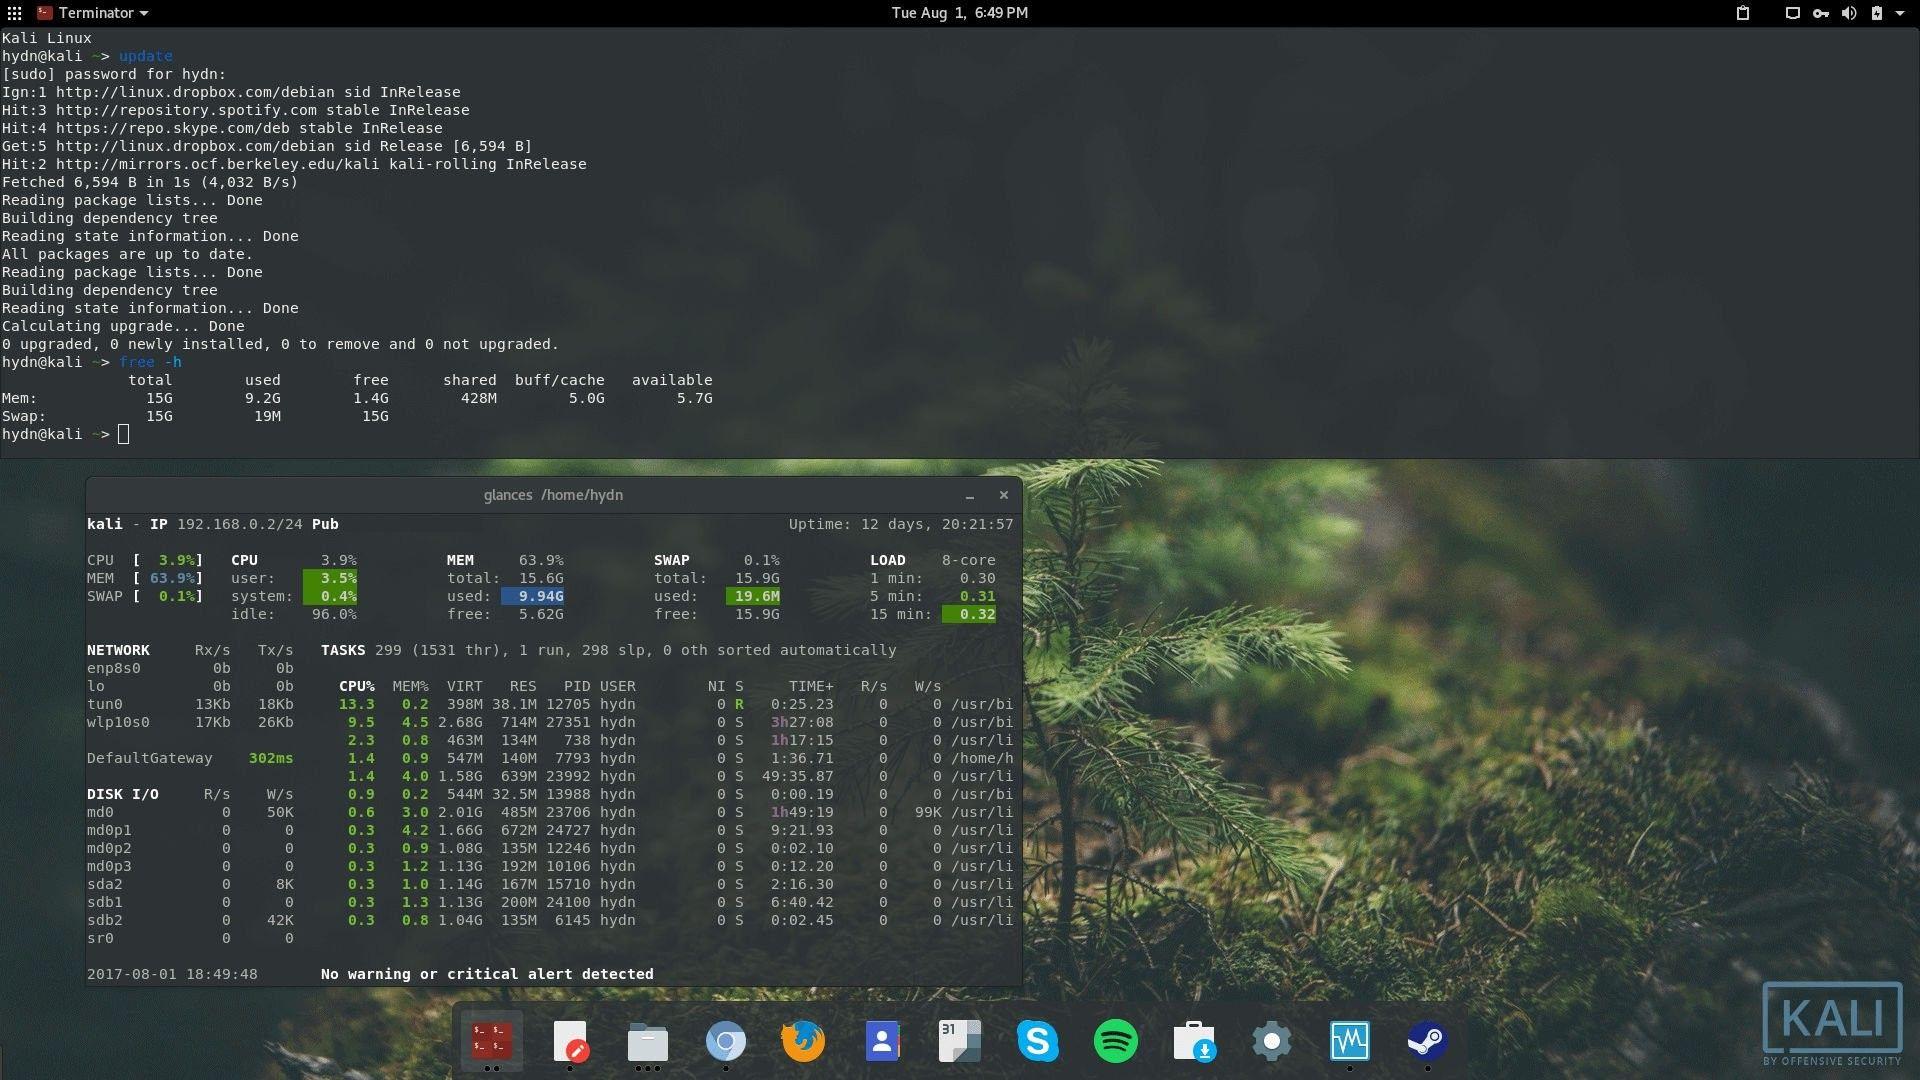1920x1080 pixels.
Task: Open the Calendar app from the dock
Action: [x=959, y=1041]
